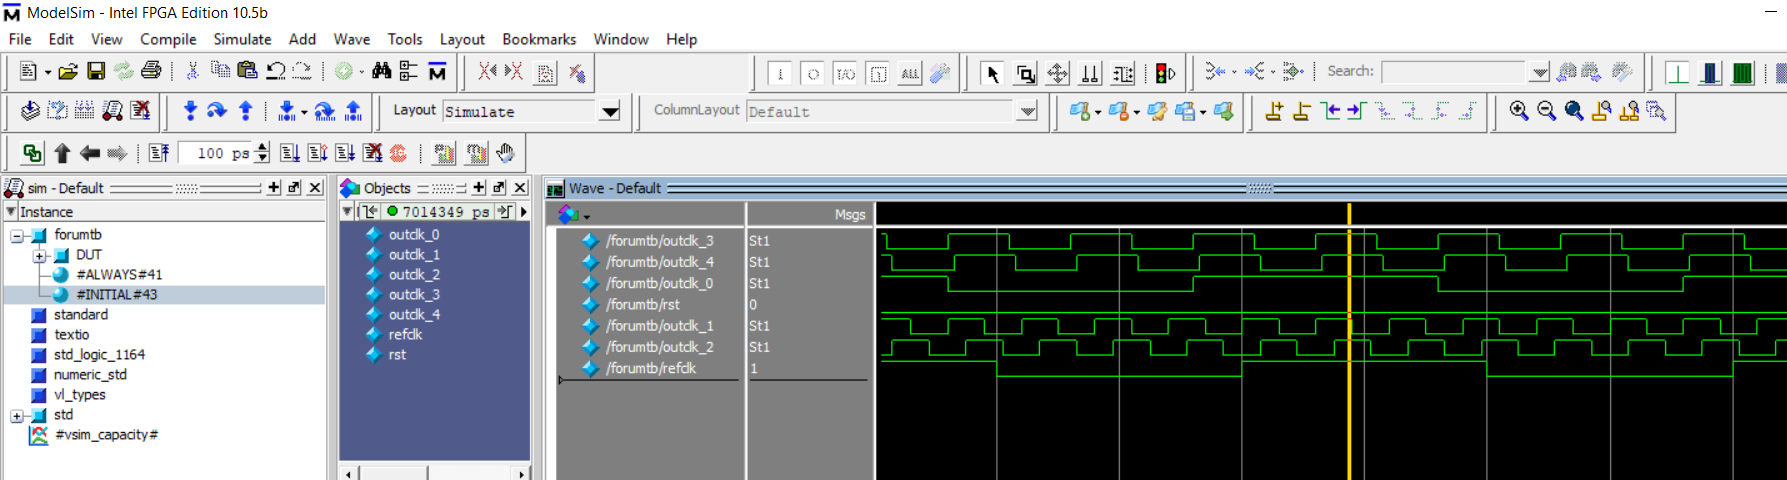Screen dimensions: 1787x480
Task: Insert a new wave cursor
Action: pyautogui.click(x=1274, y=111)
